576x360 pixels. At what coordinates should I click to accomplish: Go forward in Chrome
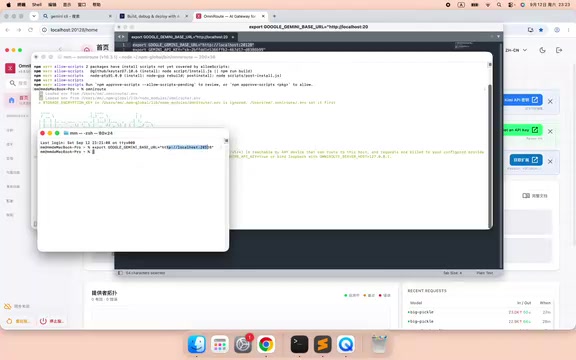tap(19, 30)
